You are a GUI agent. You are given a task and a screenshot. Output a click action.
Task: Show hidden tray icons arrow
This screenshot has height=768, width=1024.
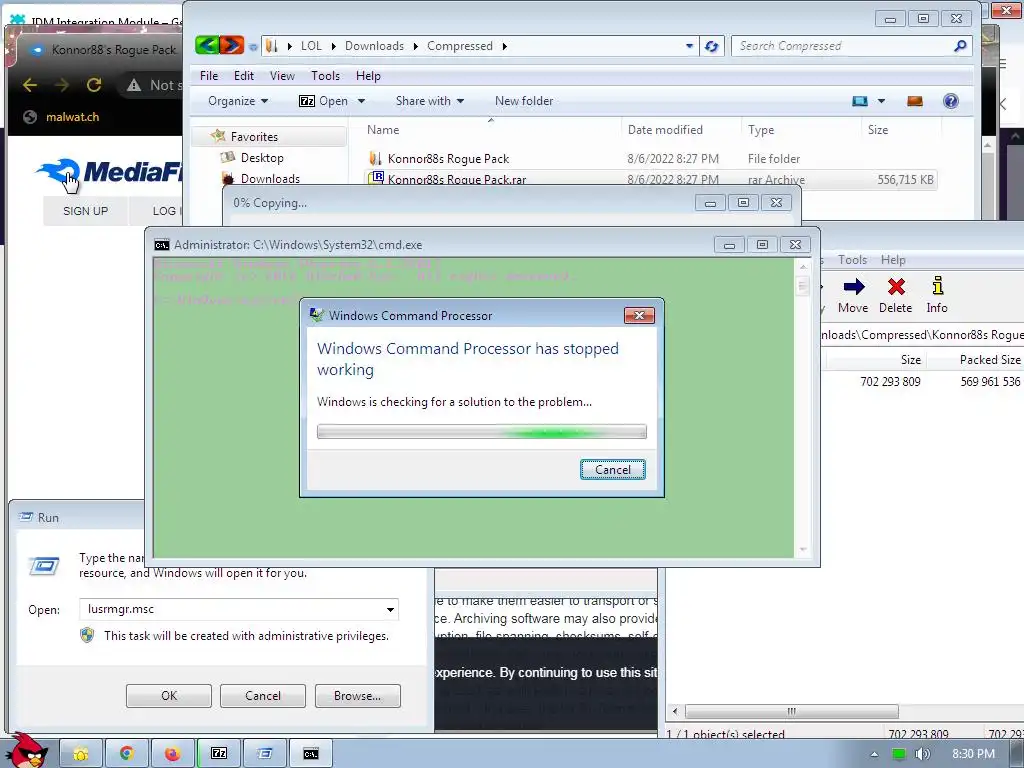874,754
